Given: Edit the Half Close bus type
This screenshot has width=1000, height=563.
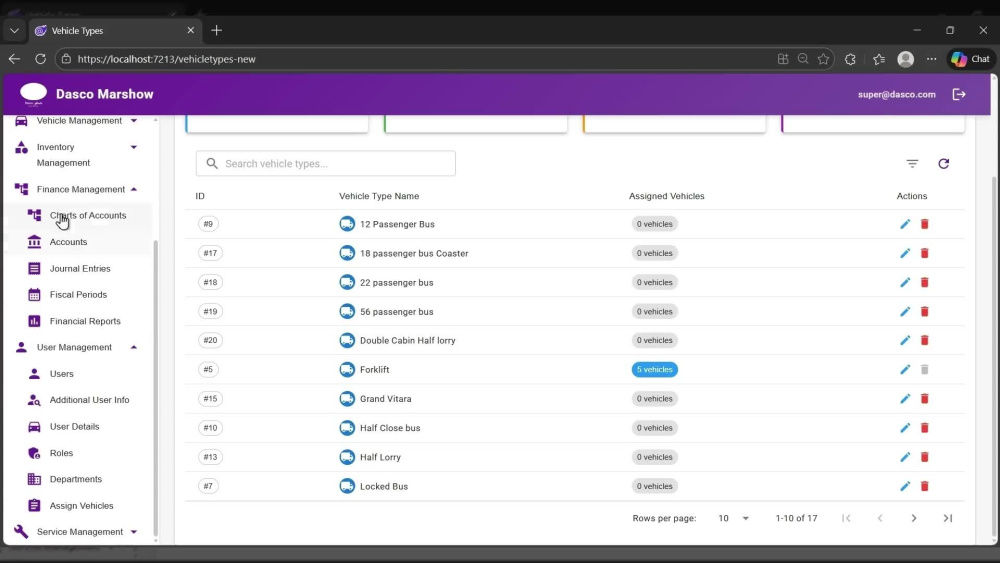Looking at the screenshot, I should 905,428.
